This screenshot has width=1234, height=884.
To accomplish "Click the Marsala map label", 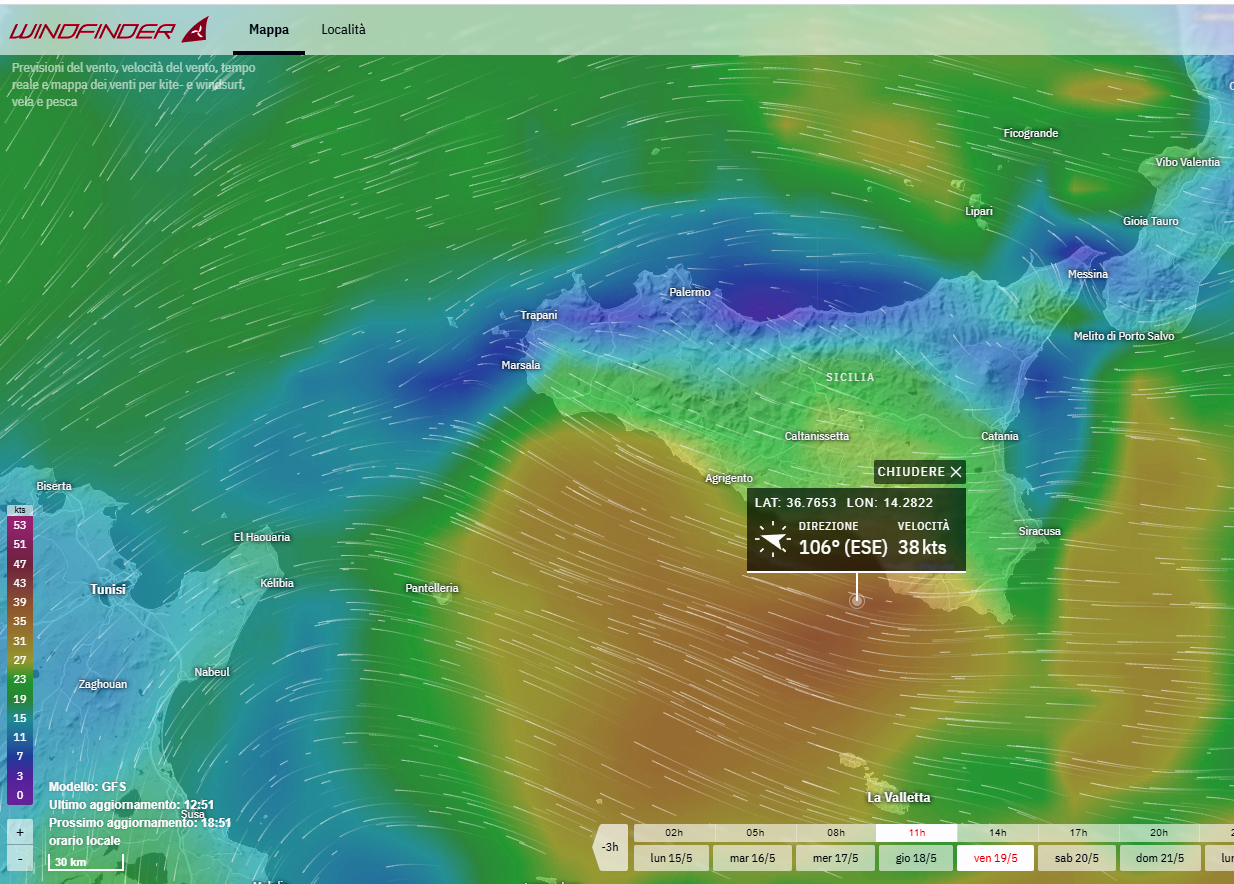I will (x=521, y=365).
